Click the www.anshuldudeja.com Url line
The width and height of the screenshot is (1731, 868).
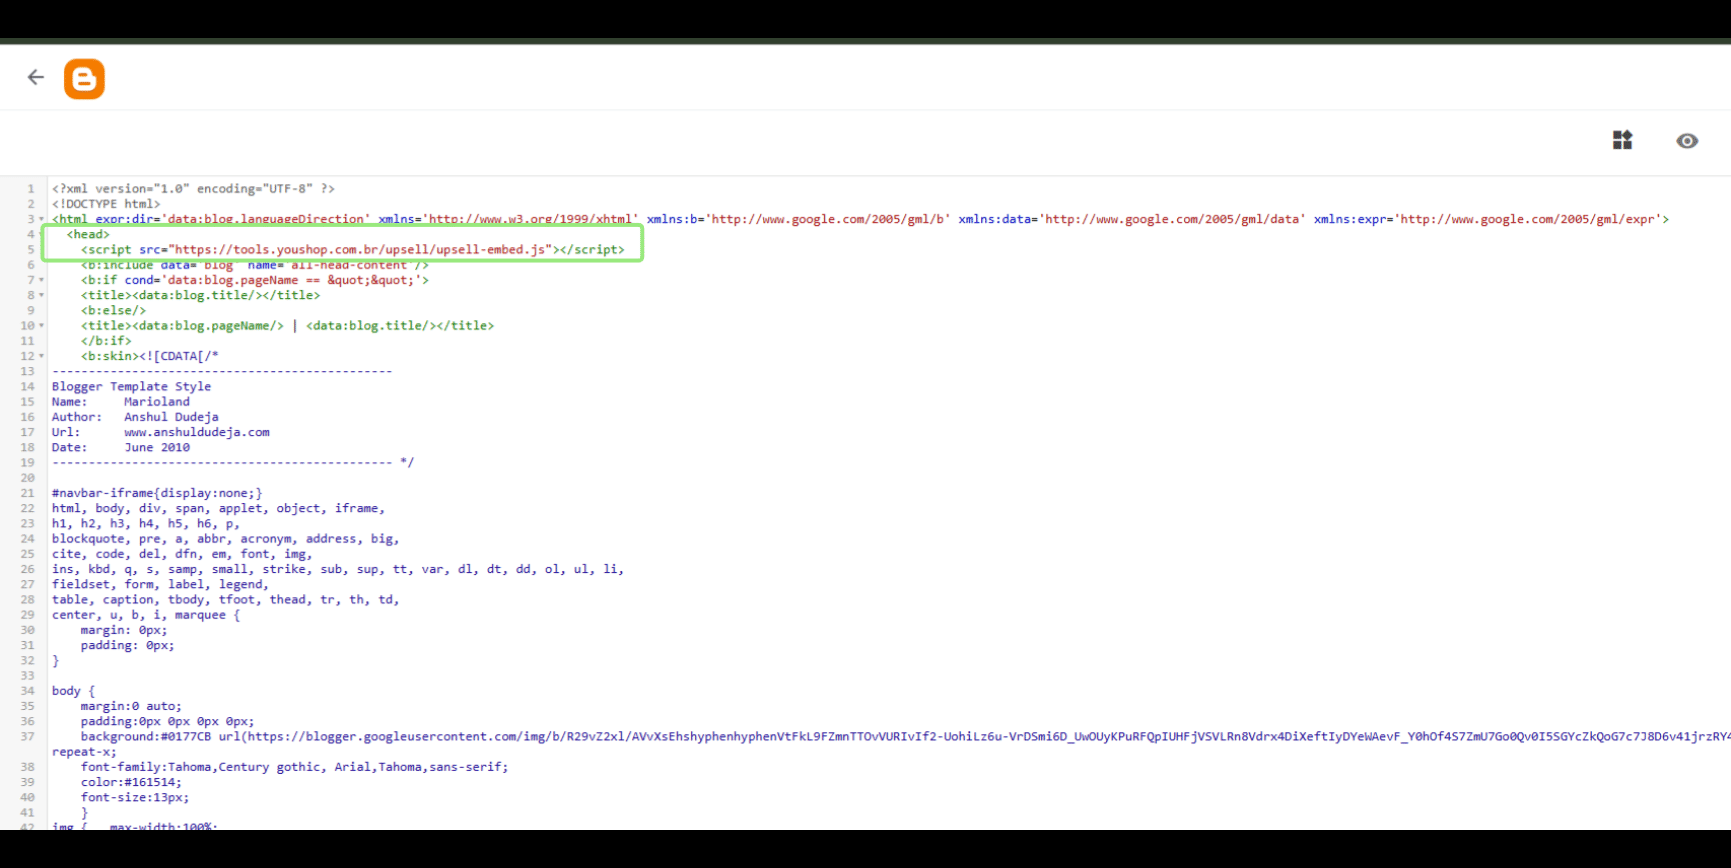coord(161,432)
